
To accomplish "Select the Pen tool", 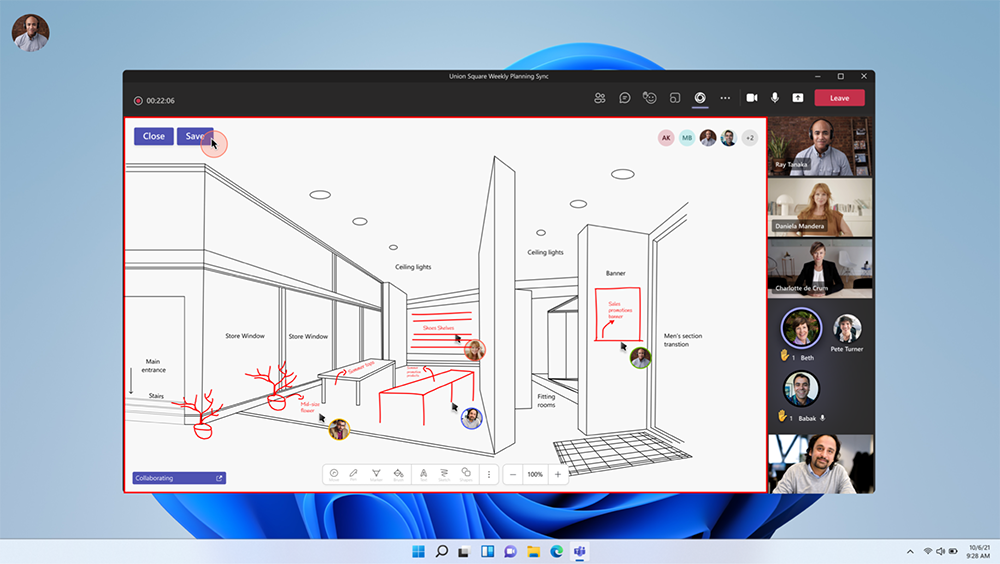I will (x=353, y=474).
